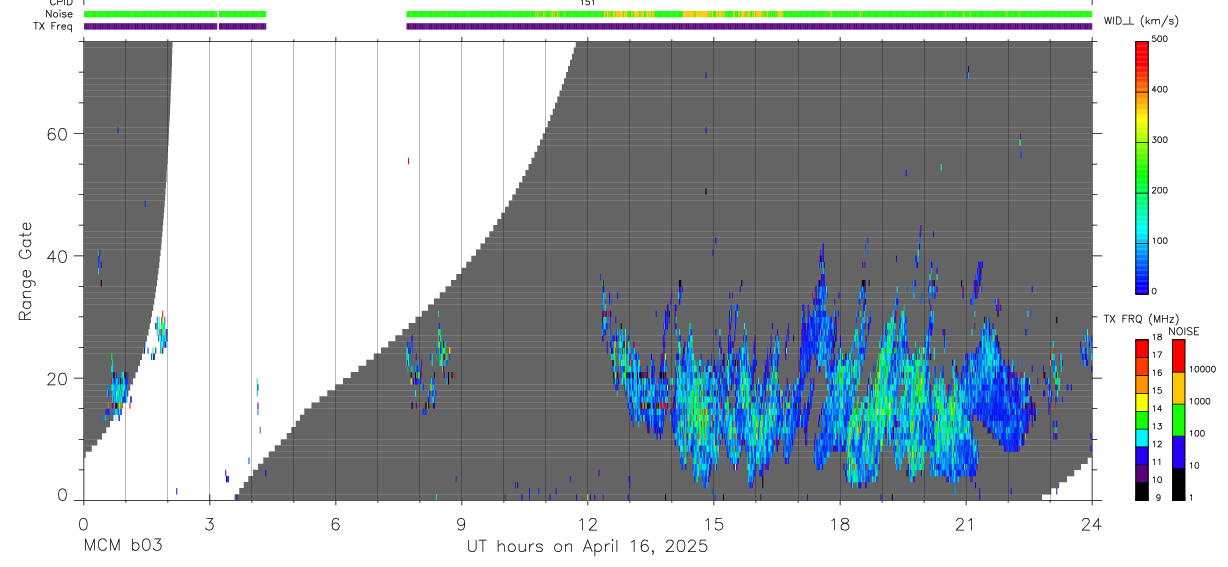Click the '200' tick on width color bar

tap(1160, 190)
